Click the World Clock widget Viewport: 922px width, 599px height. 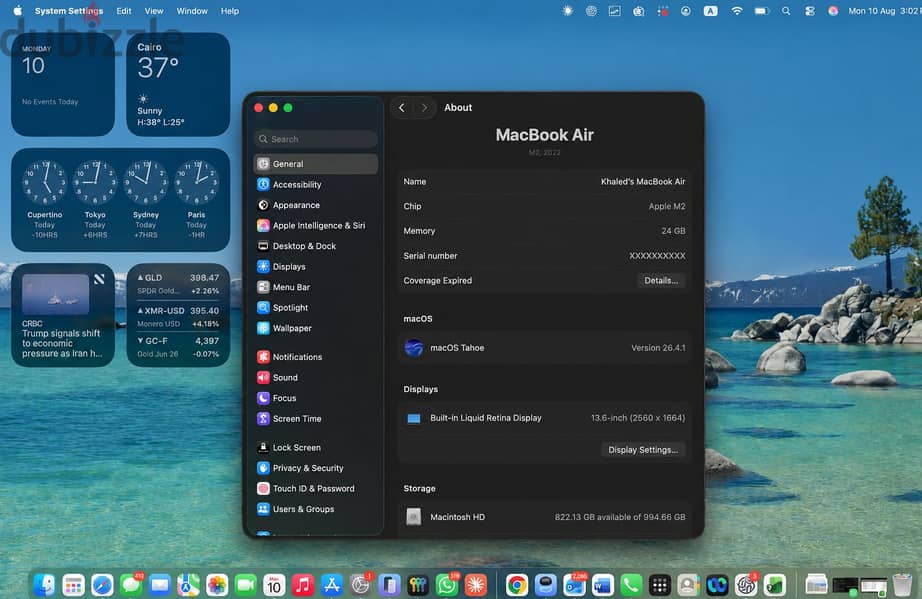pos(121,200)
